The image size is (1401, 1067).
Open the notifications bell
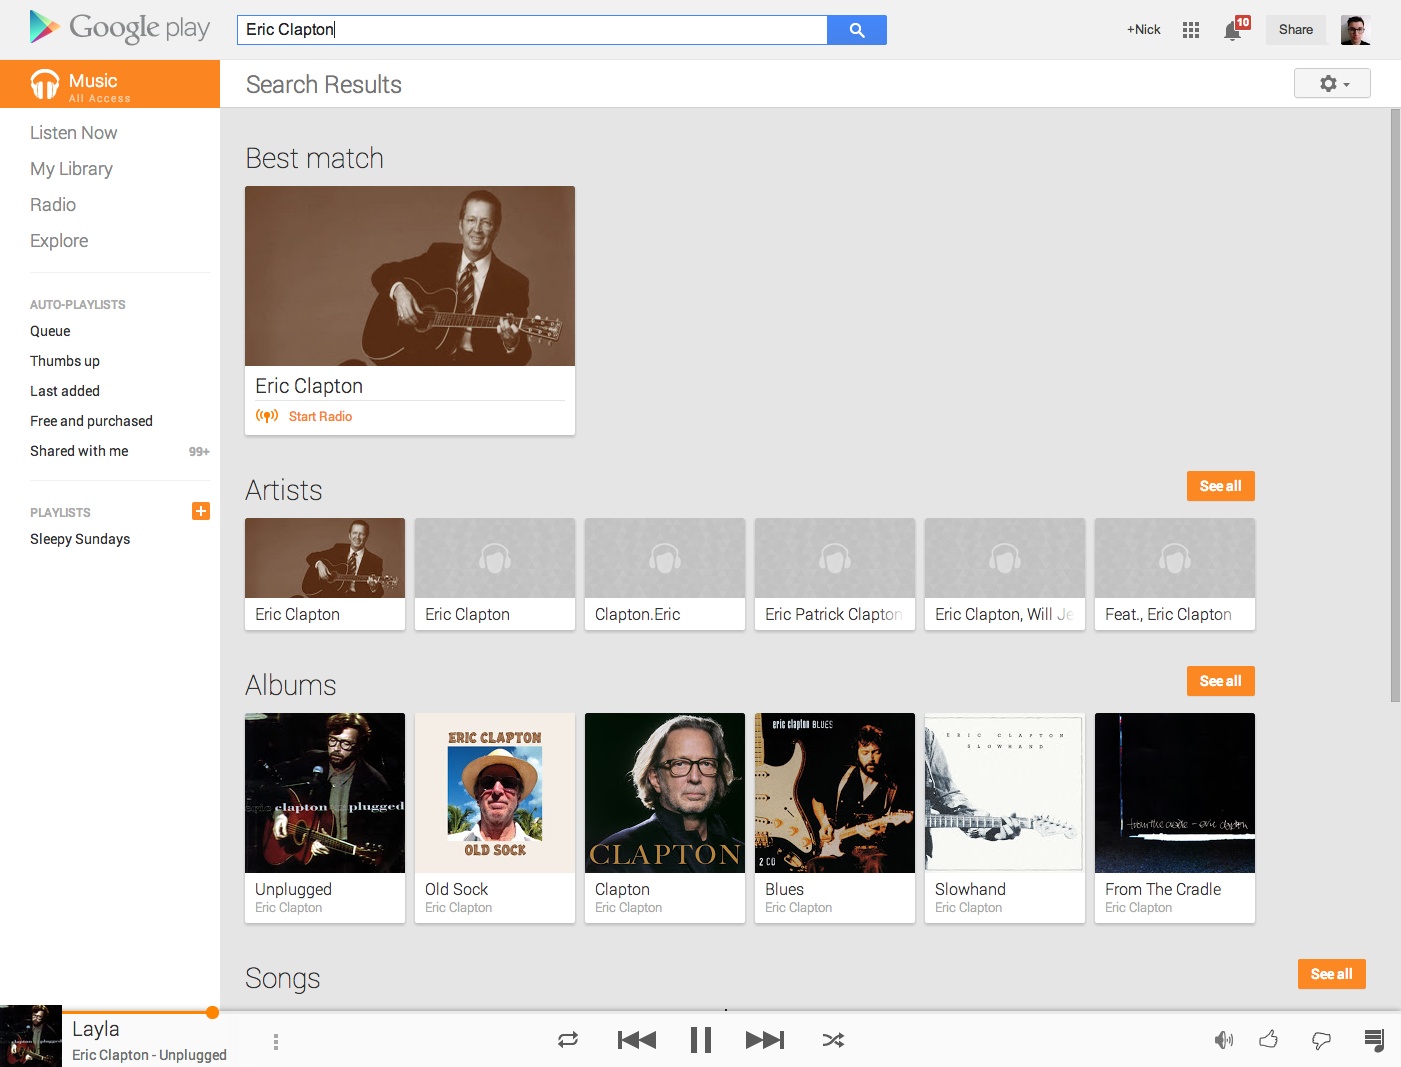point(1234,30)
